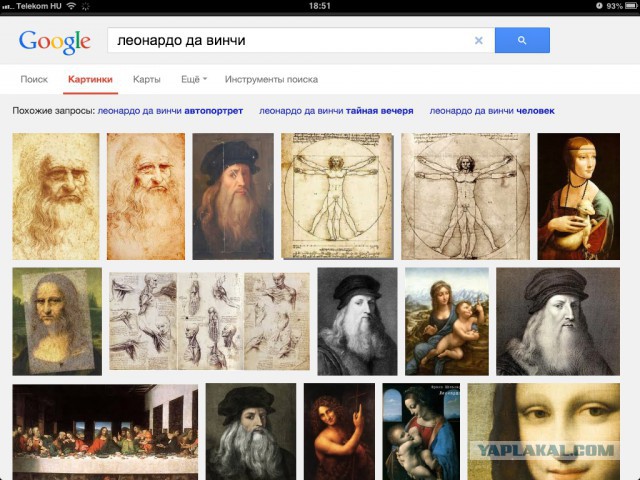Viewport: 640px width, 480px height.
Task: Open the Карты tab
Action: [147, 79]
